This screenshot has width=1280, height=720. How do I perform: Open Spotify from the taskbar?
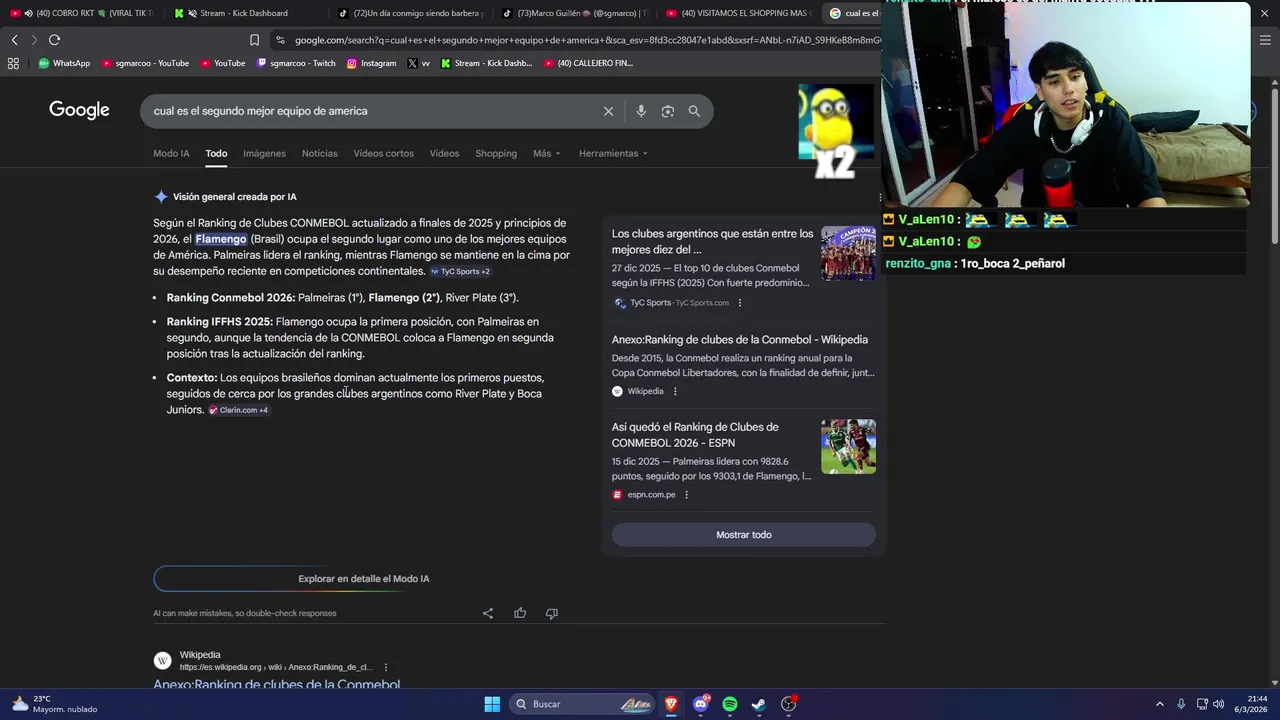point(730,704)
